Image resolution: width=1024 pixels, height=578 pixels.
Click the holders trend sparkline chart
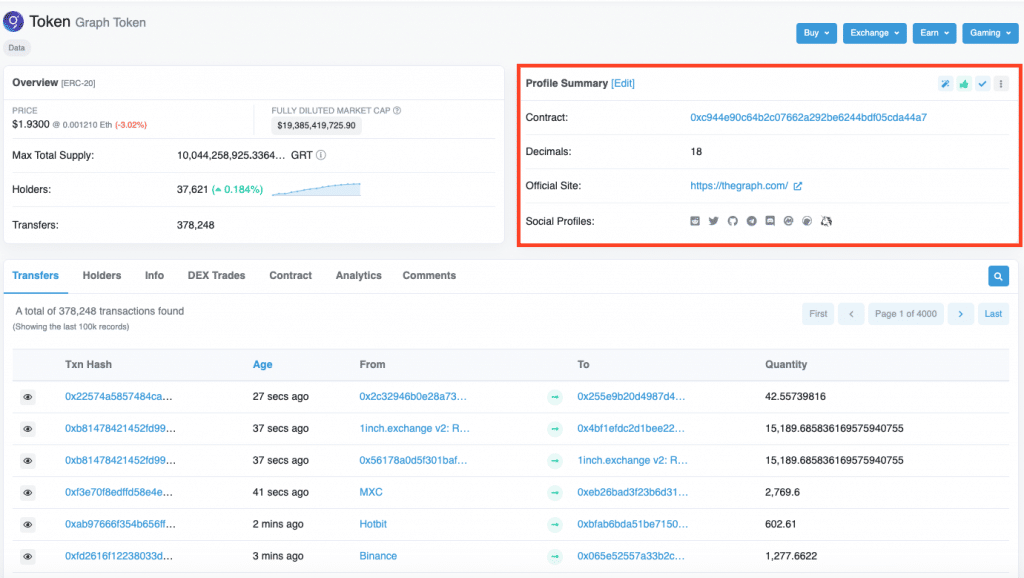[316, 189]
